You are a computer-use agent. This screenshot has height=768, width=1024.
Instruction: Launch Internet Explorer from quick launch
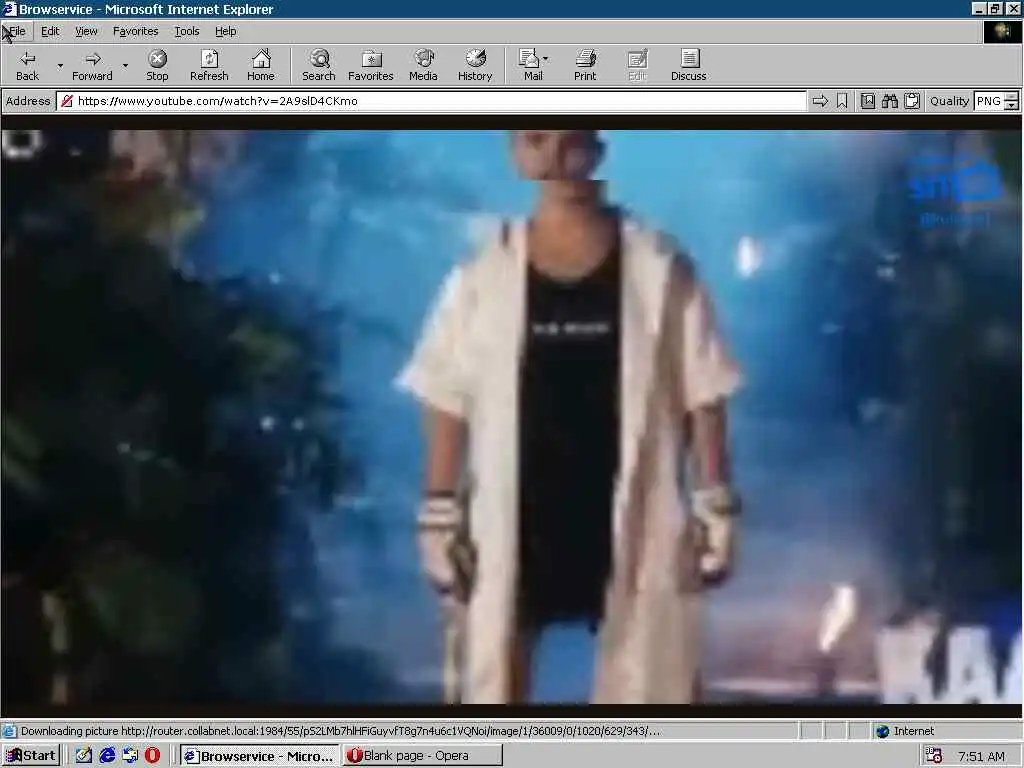click(x=107, y=756)
